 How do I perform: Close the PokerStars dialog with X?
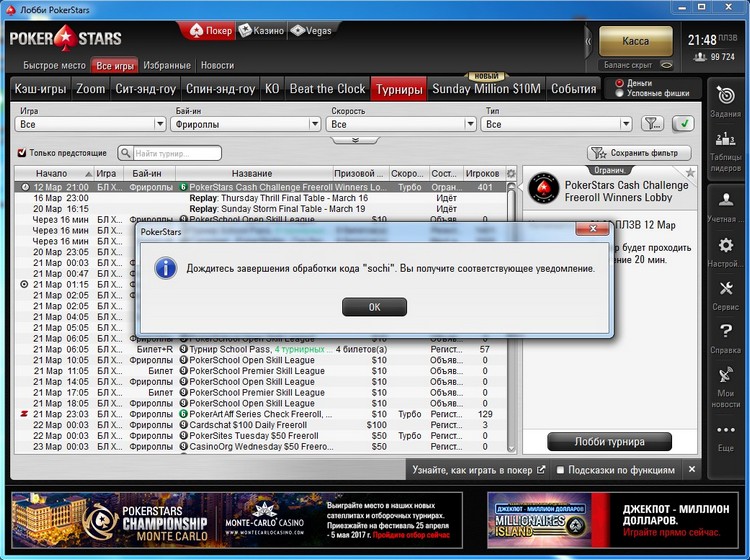point(593,229)
